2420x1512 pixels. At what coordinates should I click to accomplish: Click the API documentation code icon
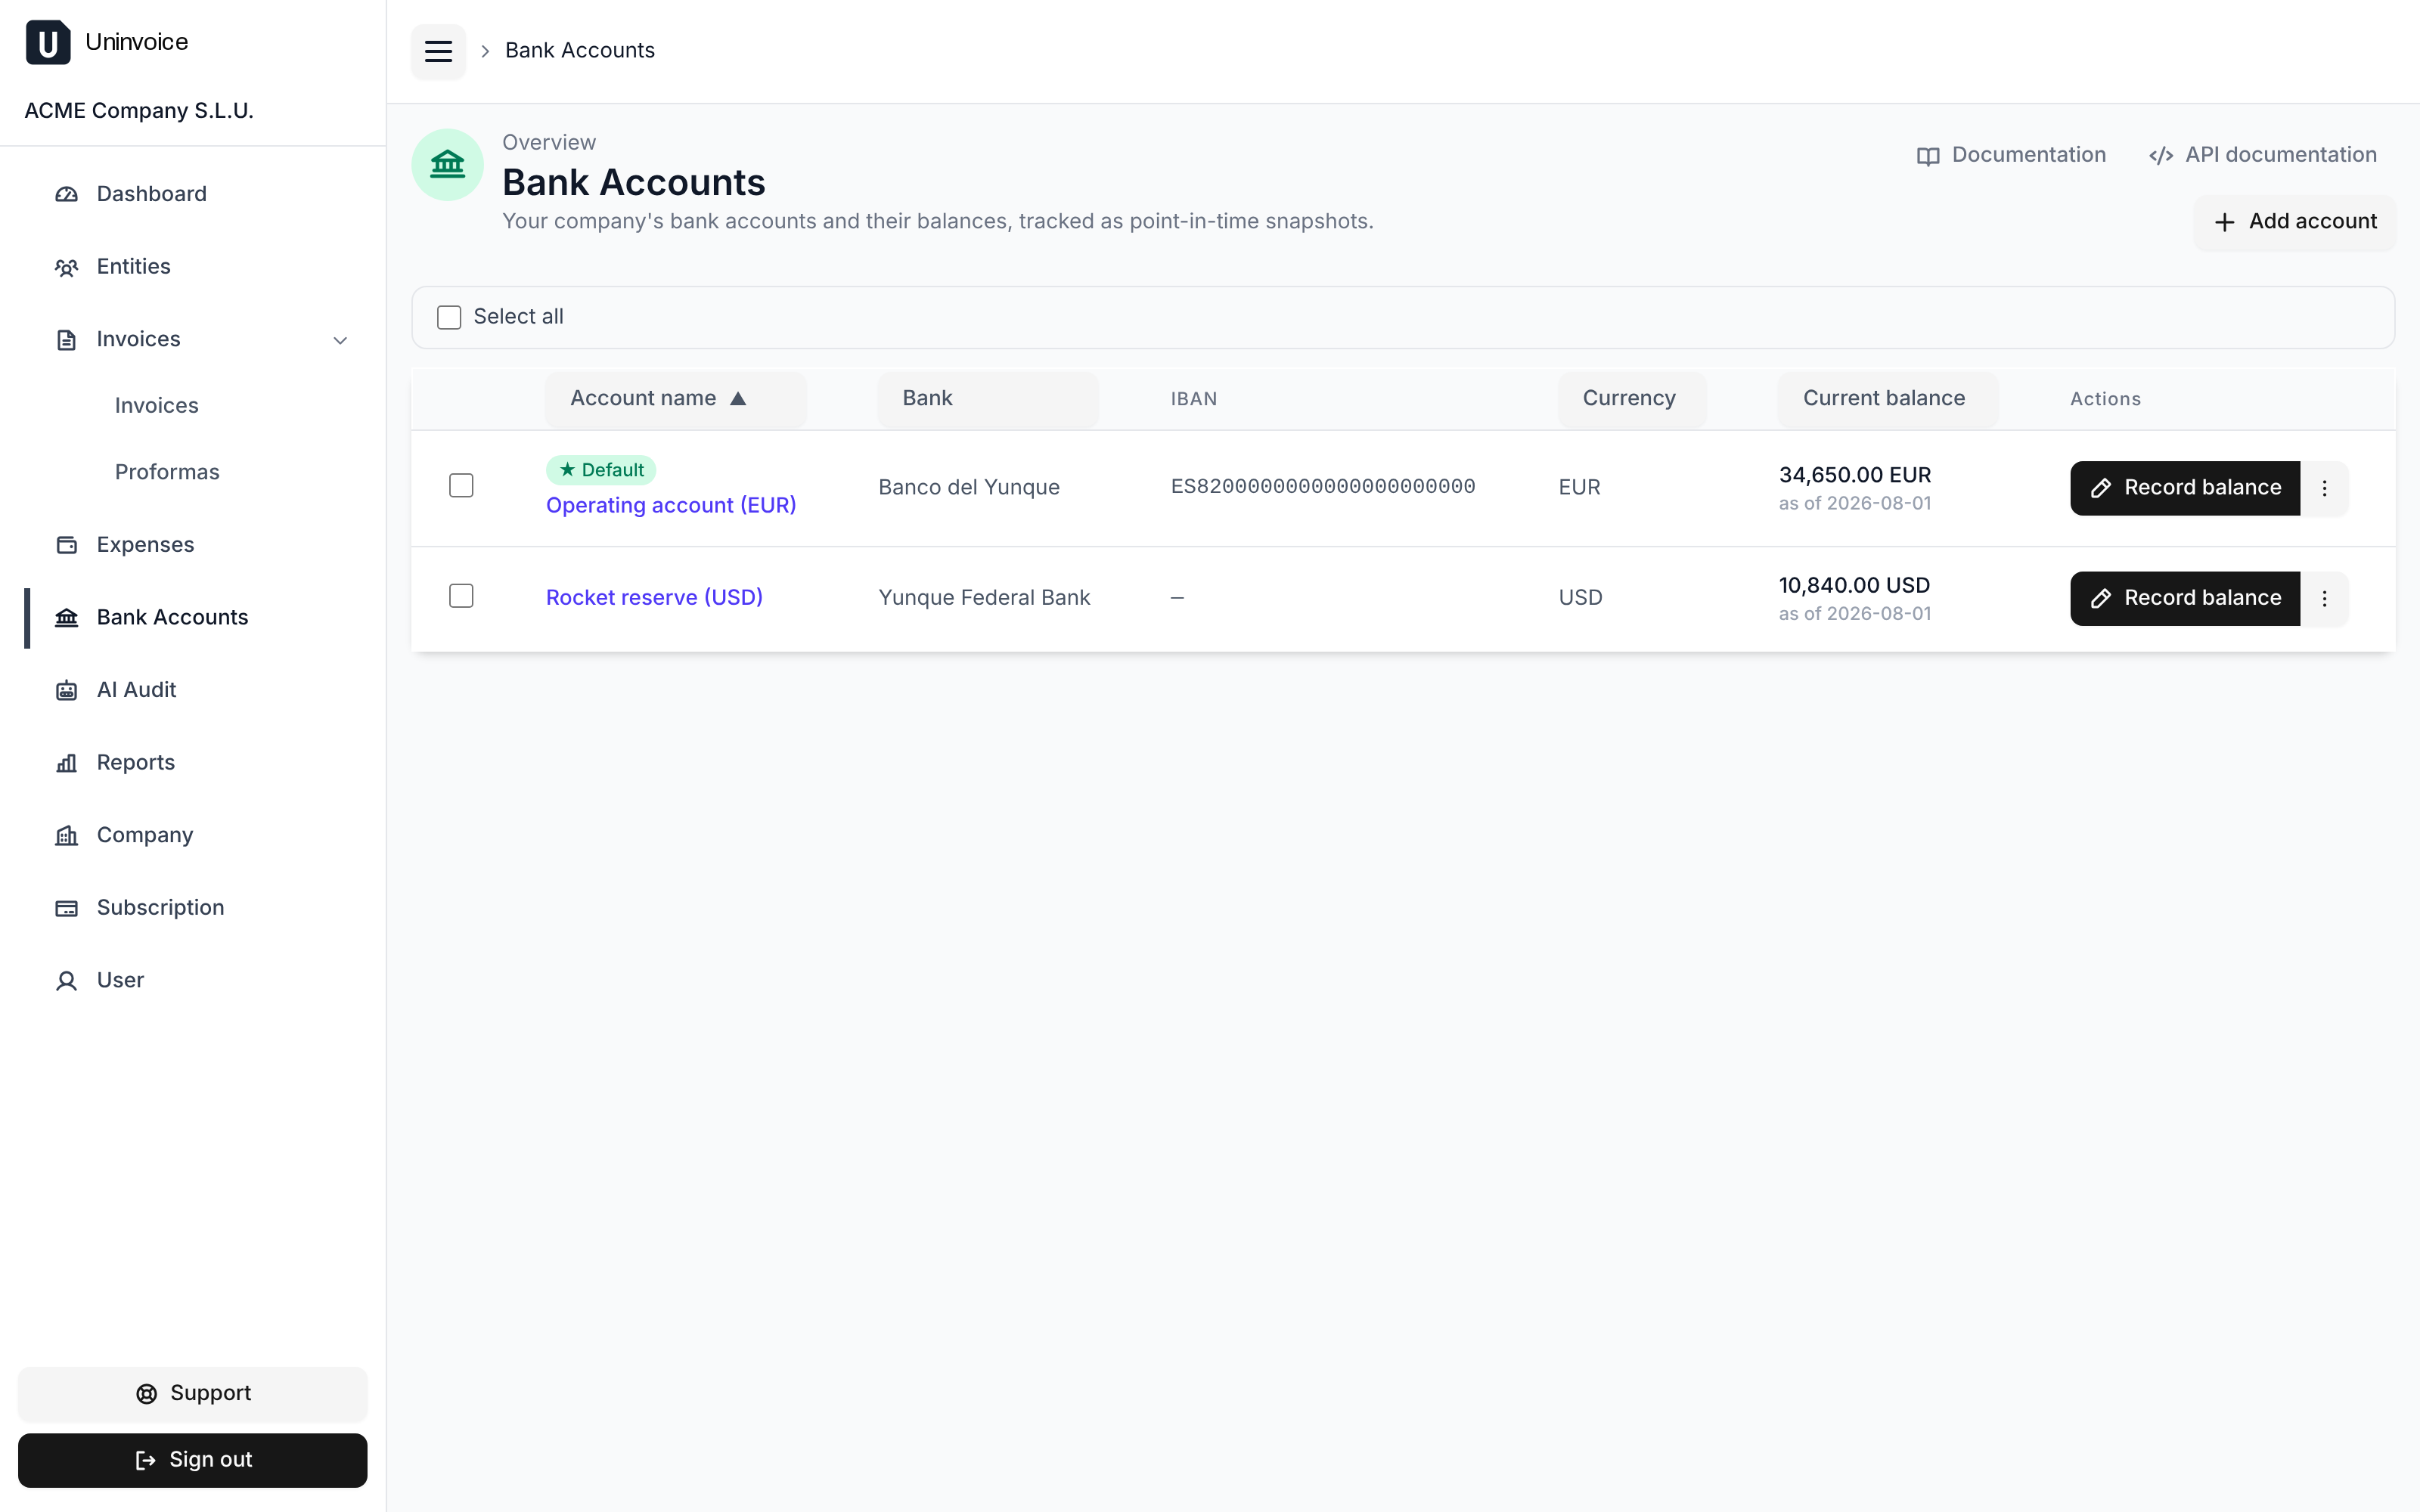click(2161, 156)
